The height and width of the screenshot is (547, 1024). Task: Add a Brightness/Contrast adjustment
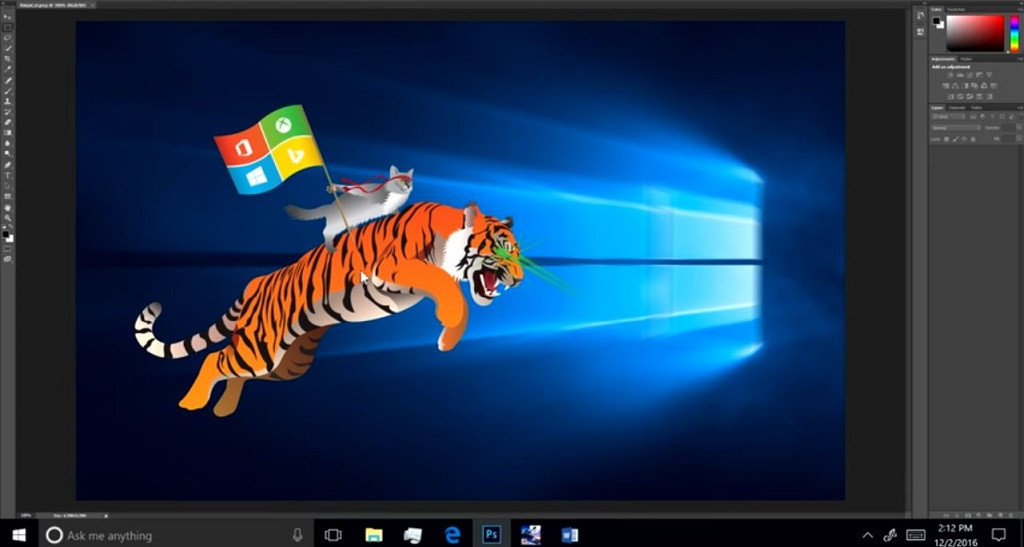click(x=950, y=75)
